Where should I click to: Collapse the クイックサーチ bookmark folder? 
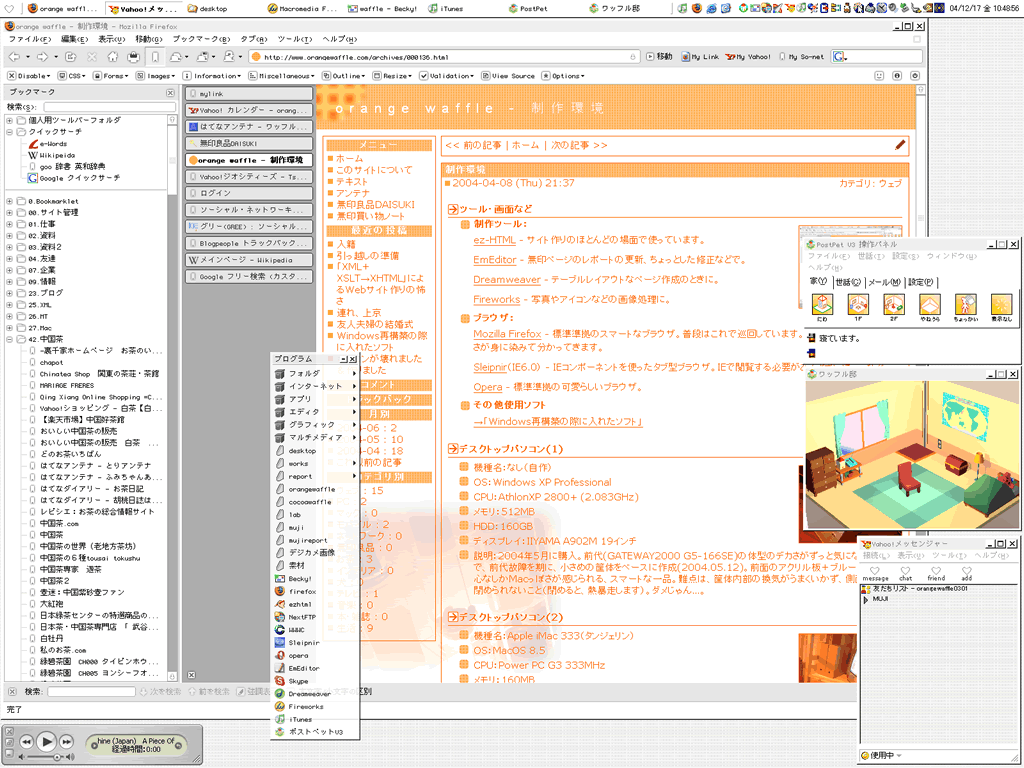pyautogui.click(x=10, y=132)
